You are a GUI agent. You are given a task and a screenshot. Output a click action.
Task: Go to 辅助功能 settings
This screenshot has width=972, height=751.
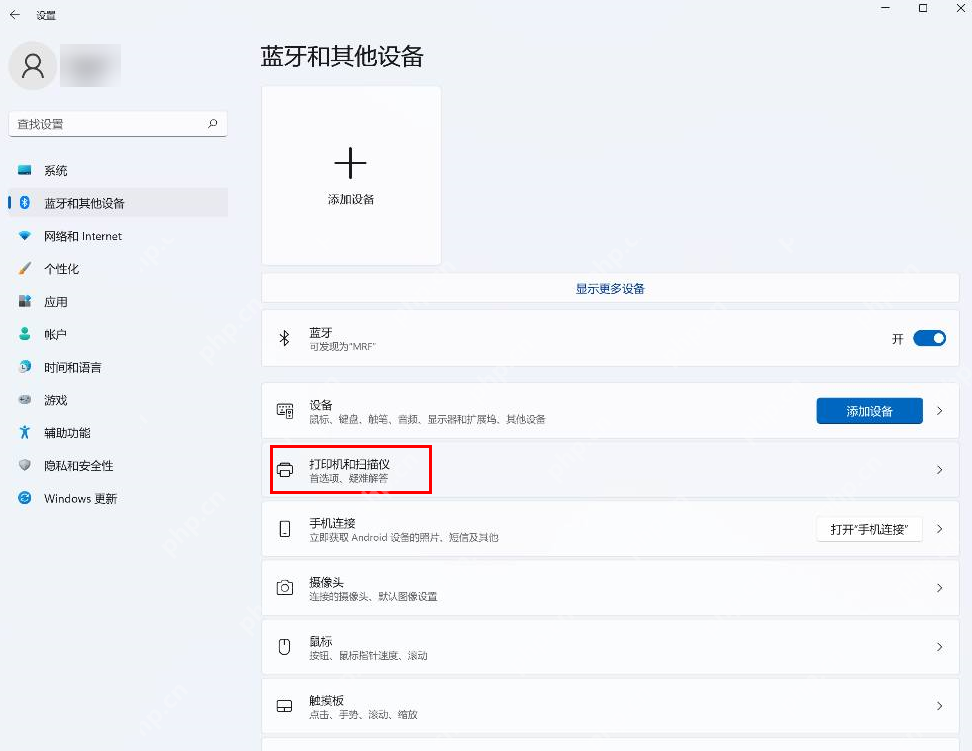[x=118, y=432]
